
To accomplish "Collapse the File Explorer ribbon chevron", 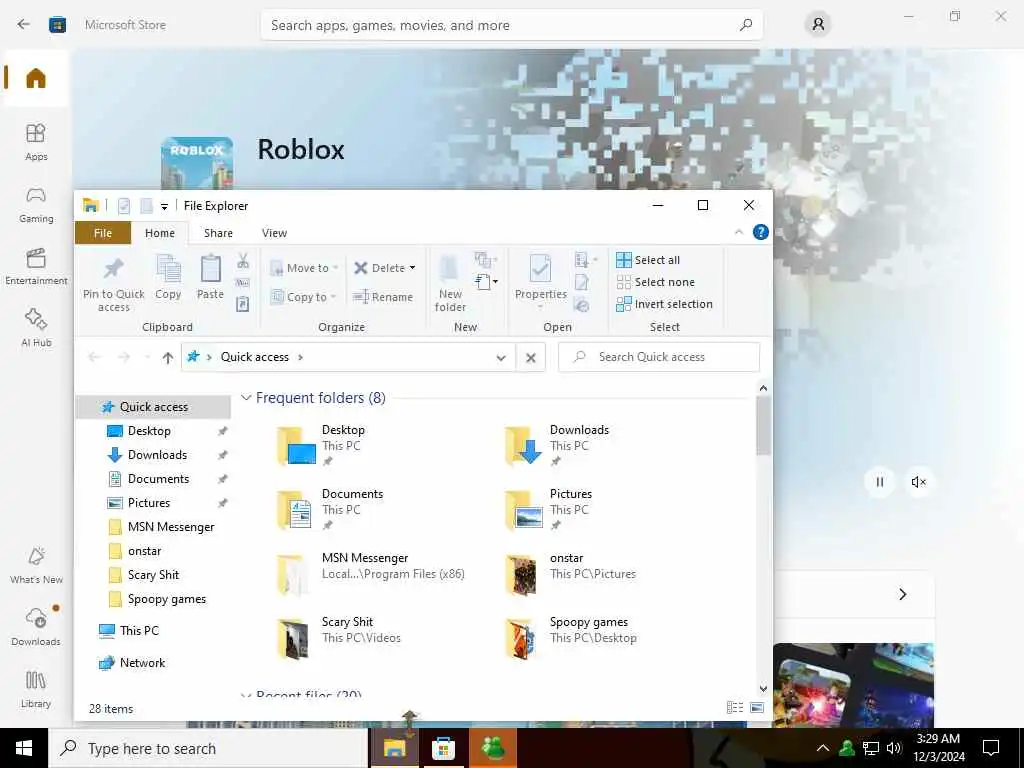I will click(739, 232).
